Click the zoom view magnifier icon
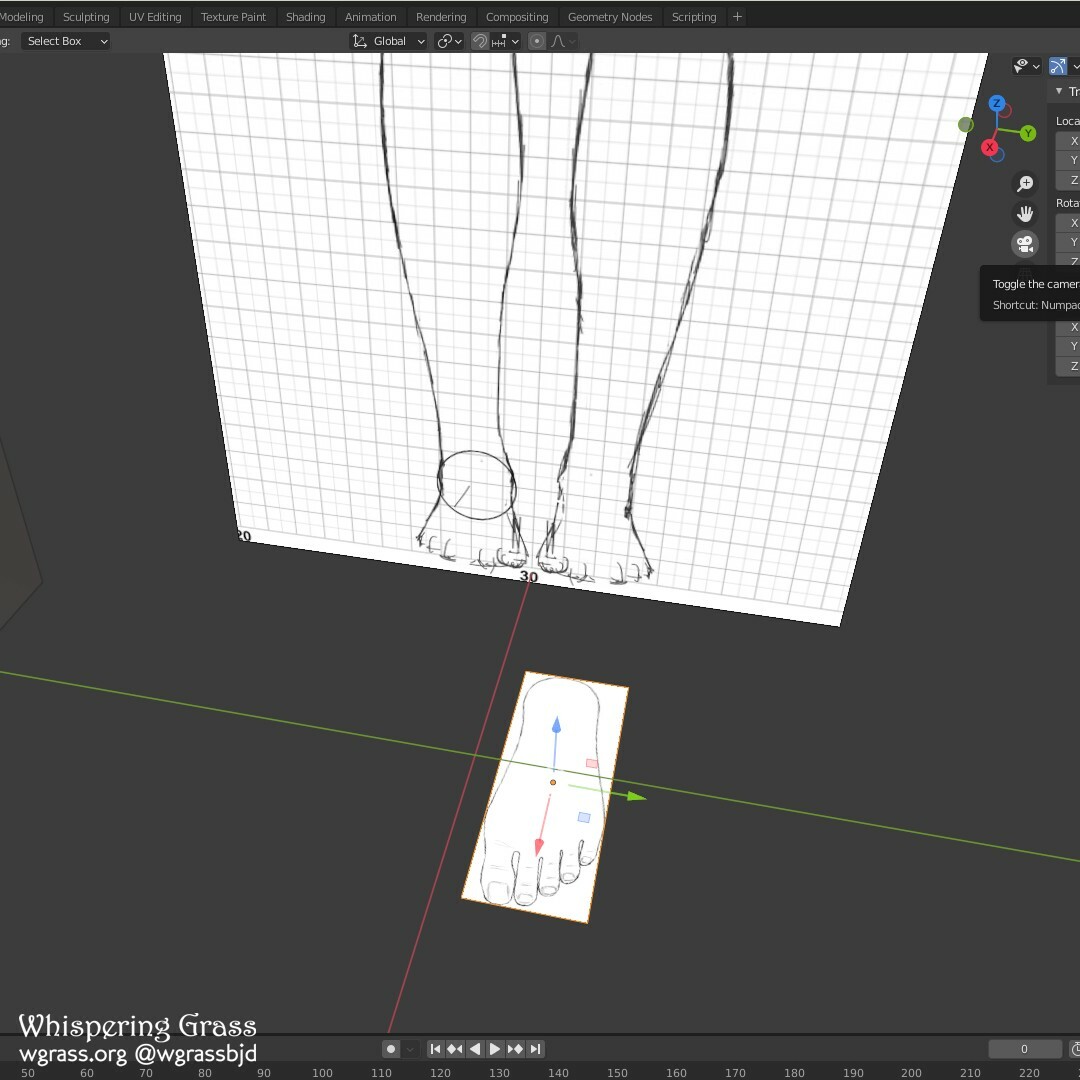1080x1080 pixels. 1025,183
